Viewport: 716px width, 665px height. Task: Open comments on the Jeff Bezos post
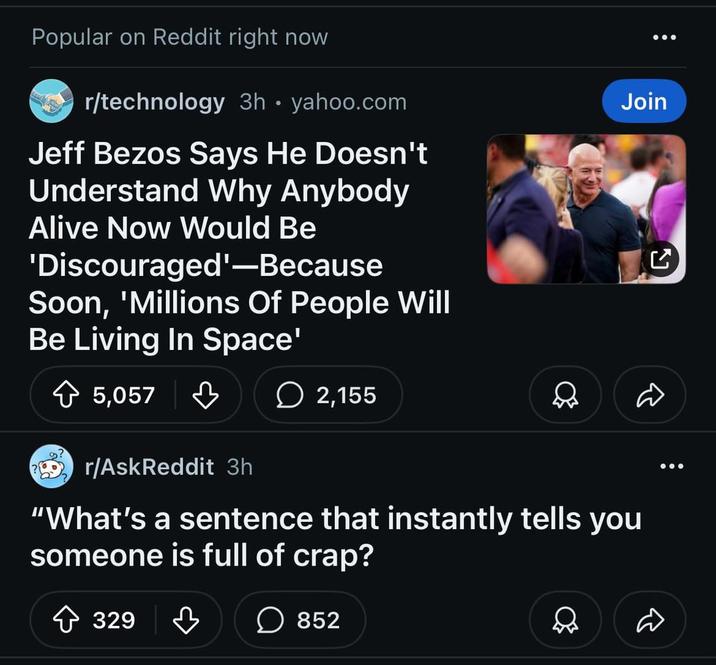point(328,395)
